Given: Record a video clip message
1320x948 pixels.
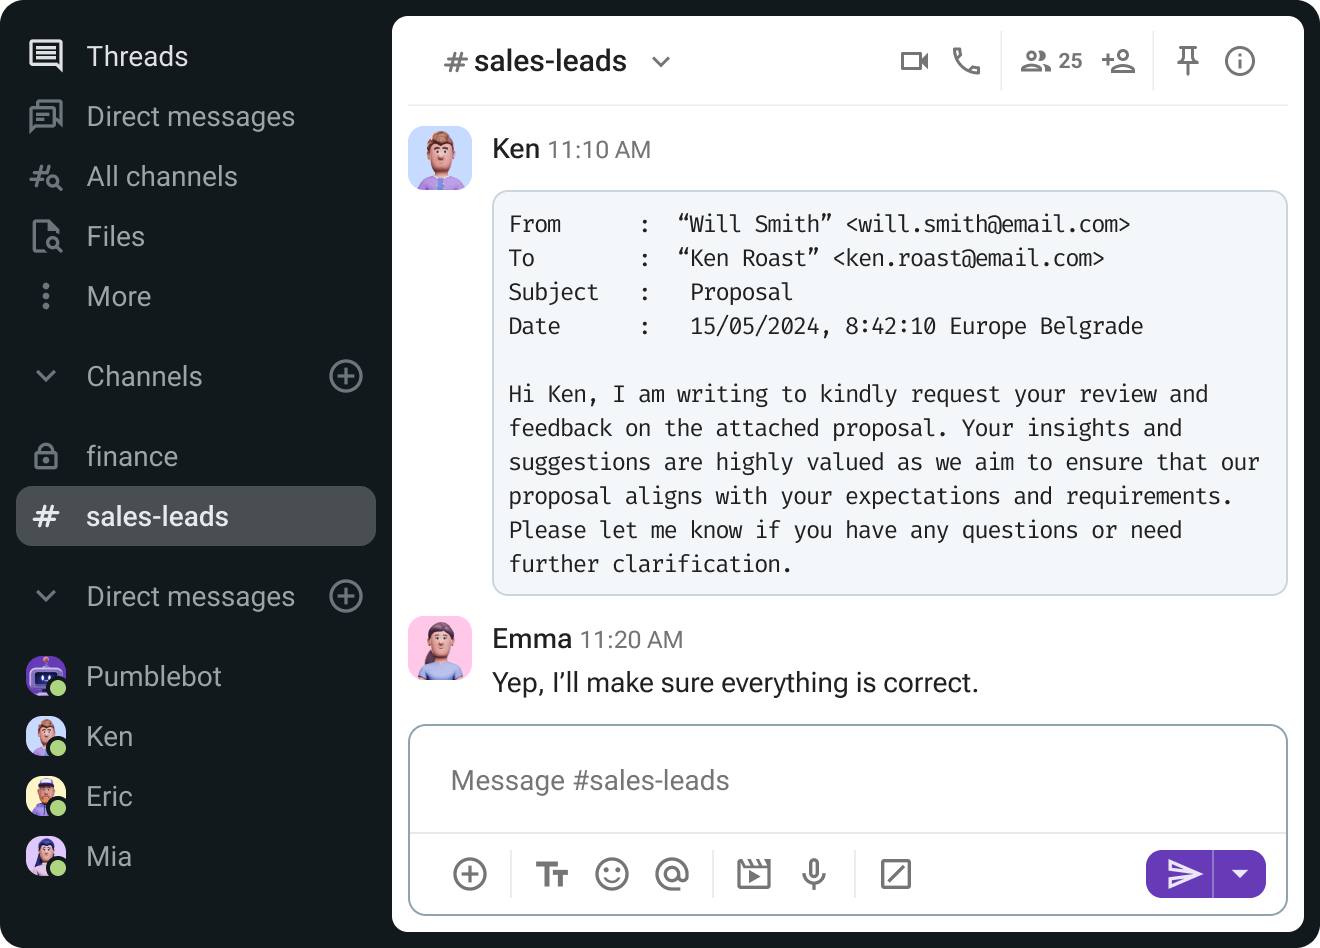Looking at the screenshot, I should pos(754,874).
